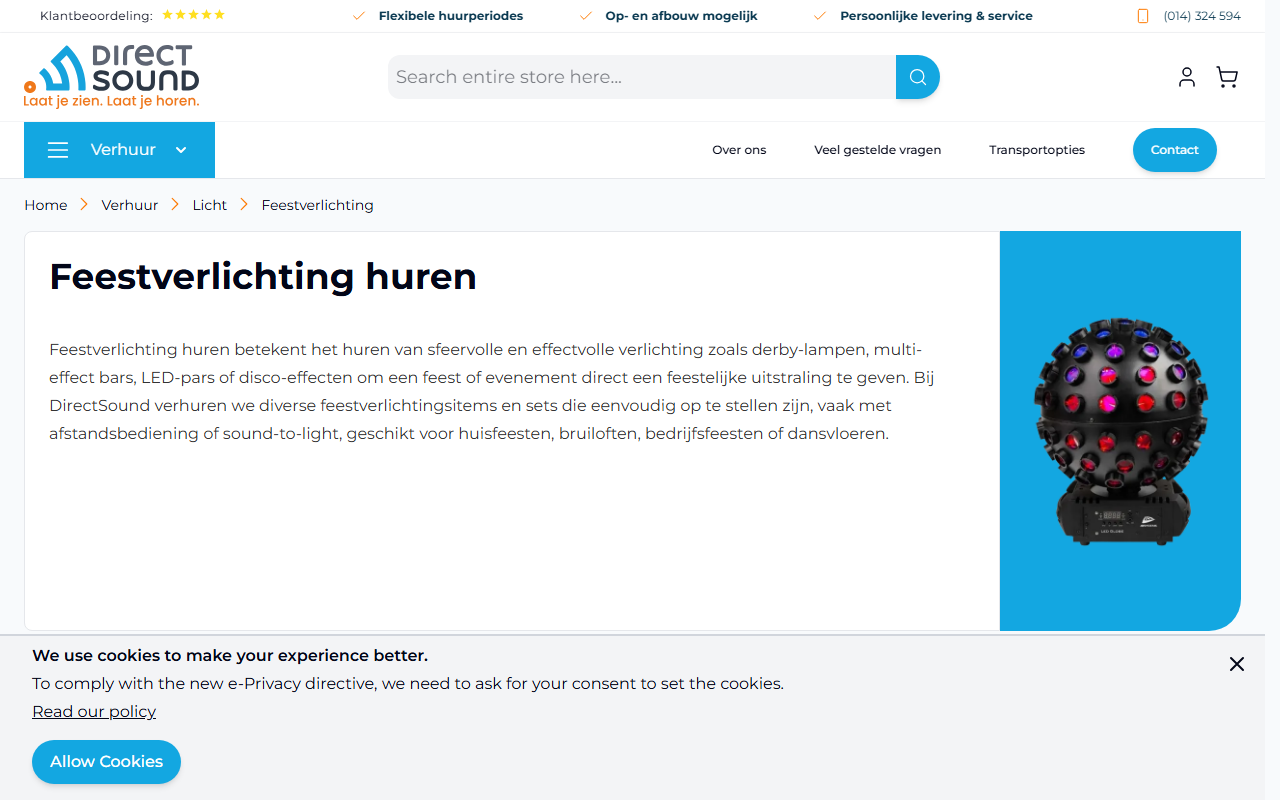This screenshot has height=800, width=1280.
Task: Click the hamburger menu icon next to Verhuur
Action: (x=58, y=150)
